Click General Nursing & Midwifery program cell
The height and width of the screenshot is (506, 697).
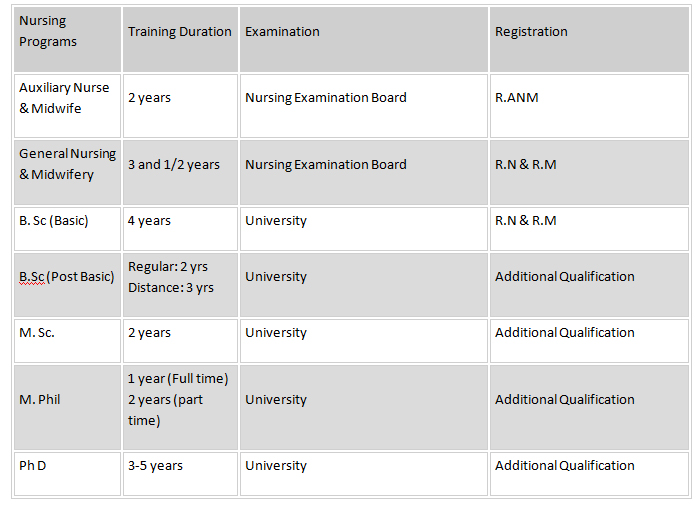67,173
